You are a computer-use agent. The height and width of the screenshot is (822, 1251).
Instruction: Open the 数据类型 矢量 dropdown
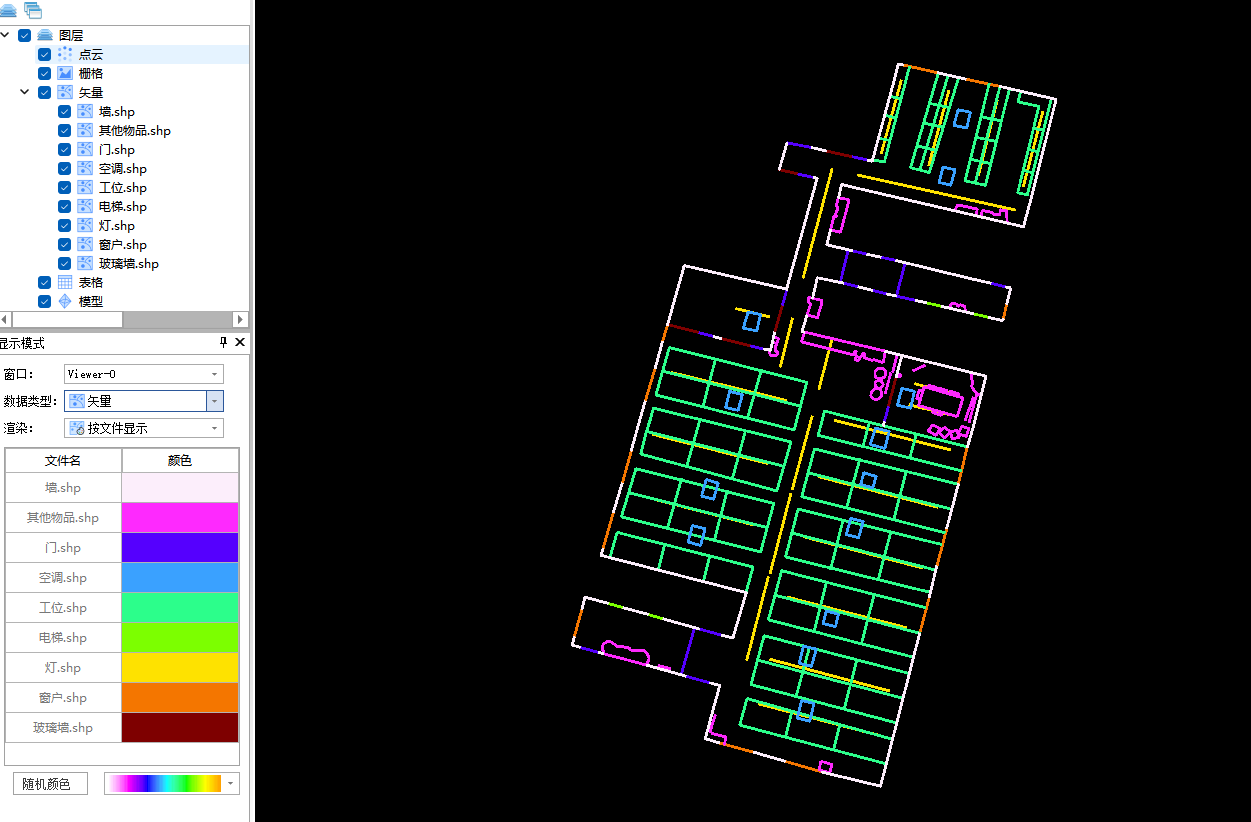(x=144, y=401)
